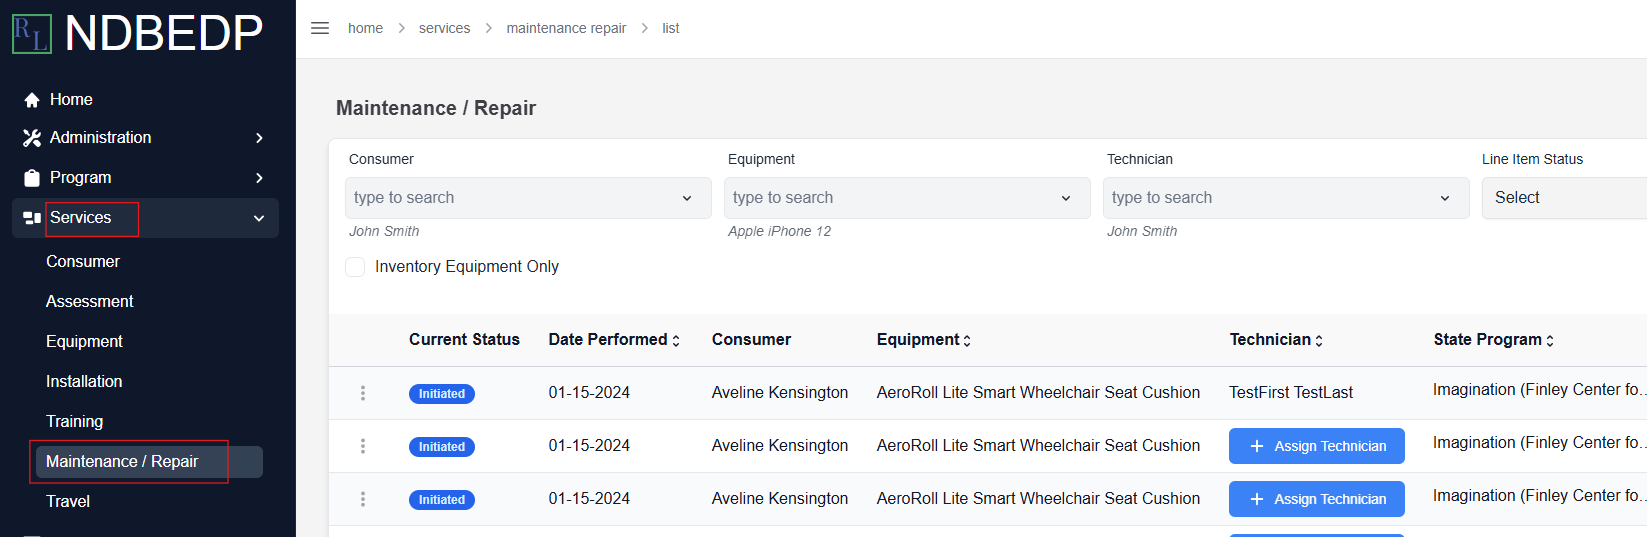This screenshot has height=537, width=1647.
Task: Click the Current Status column header
Action: 464,340
